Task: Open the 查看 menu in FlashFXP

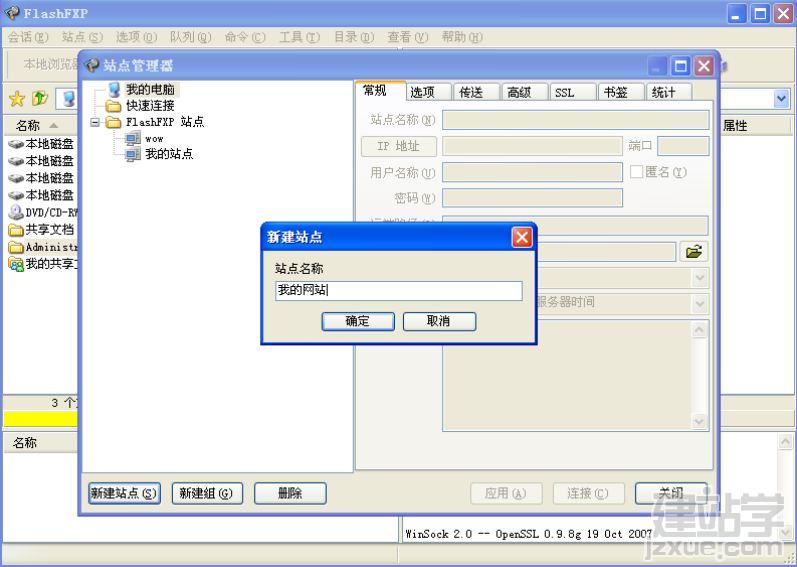Action: pyautogui.click(x=408, y=37)
